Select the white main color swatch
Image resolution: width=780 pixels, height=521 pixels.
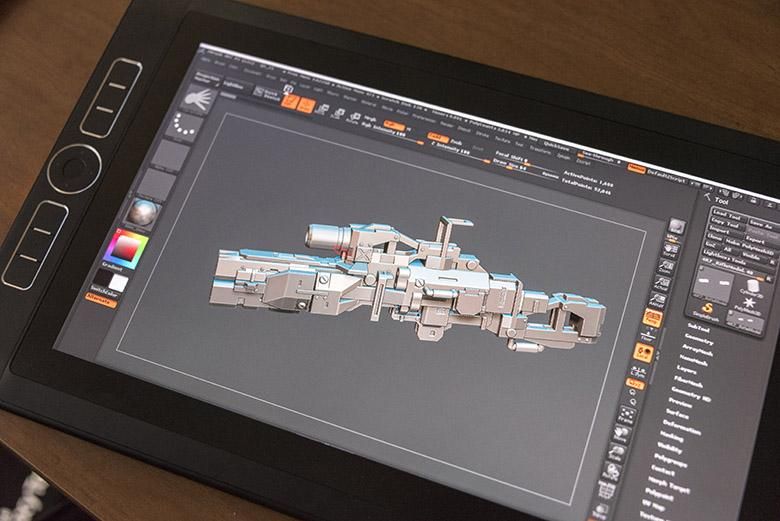tap(118, 283)
